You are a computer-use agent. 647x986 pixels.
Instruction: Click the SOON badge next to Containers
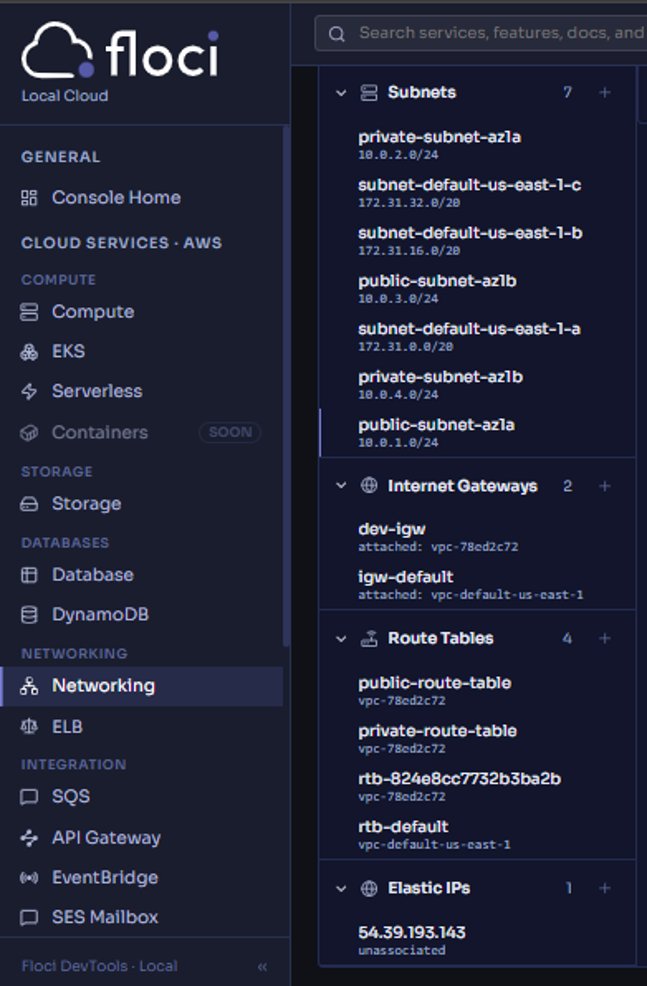(x=230, y=432)
